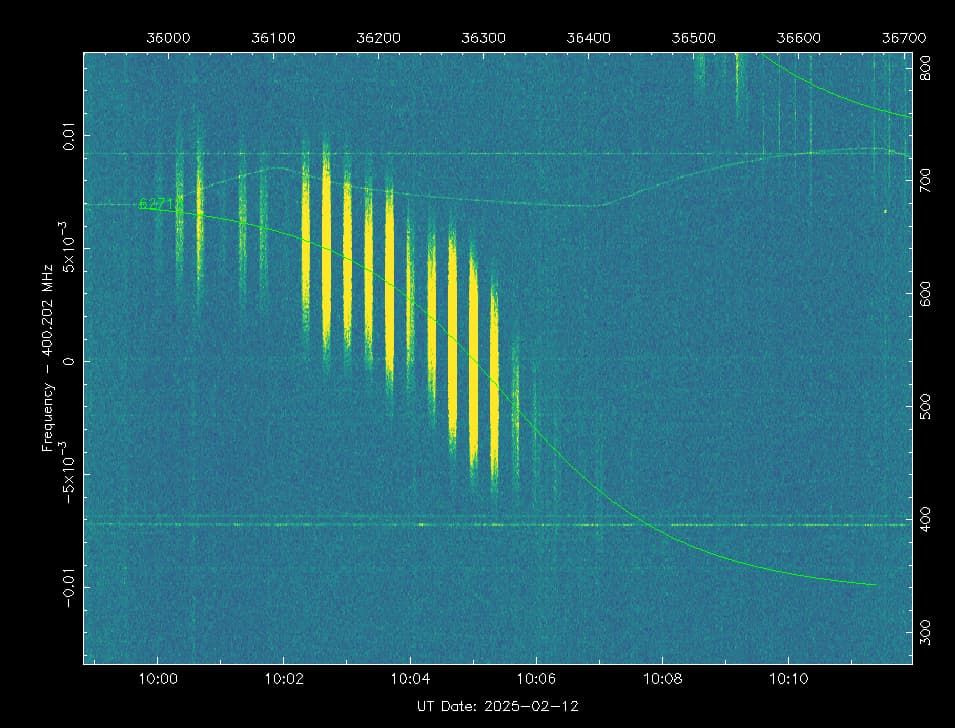Click the 500 right axis label
This screenshot has width=955, height=728.
[x=927, y=406]
